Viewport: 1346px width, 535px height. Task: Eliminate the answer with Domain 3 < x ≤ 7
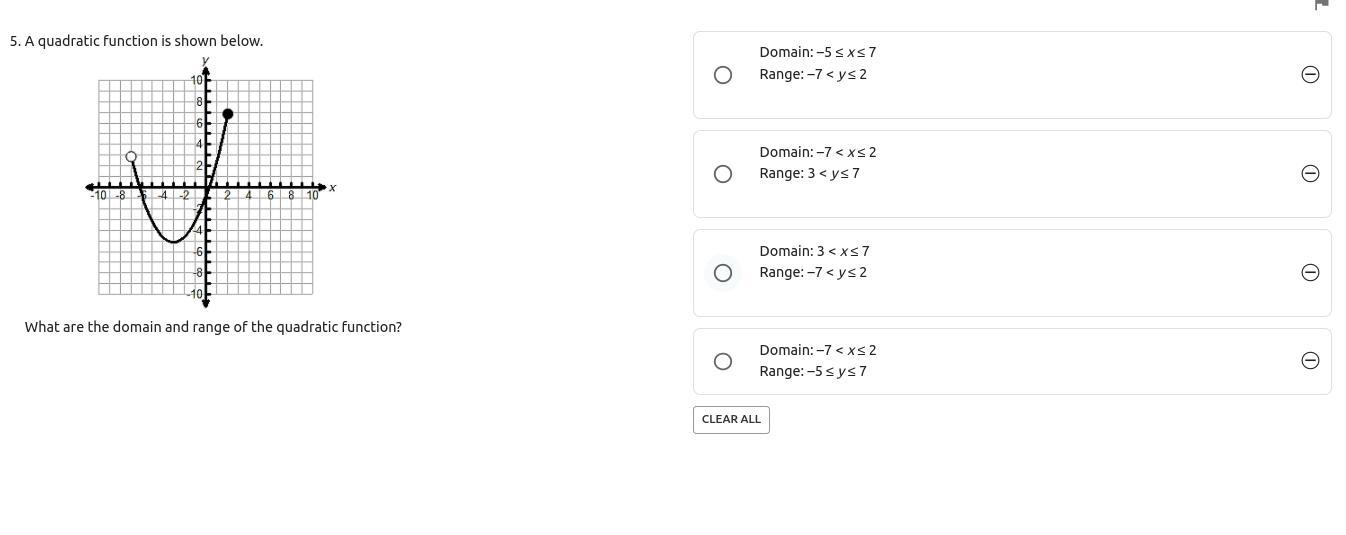(1310, 273)
